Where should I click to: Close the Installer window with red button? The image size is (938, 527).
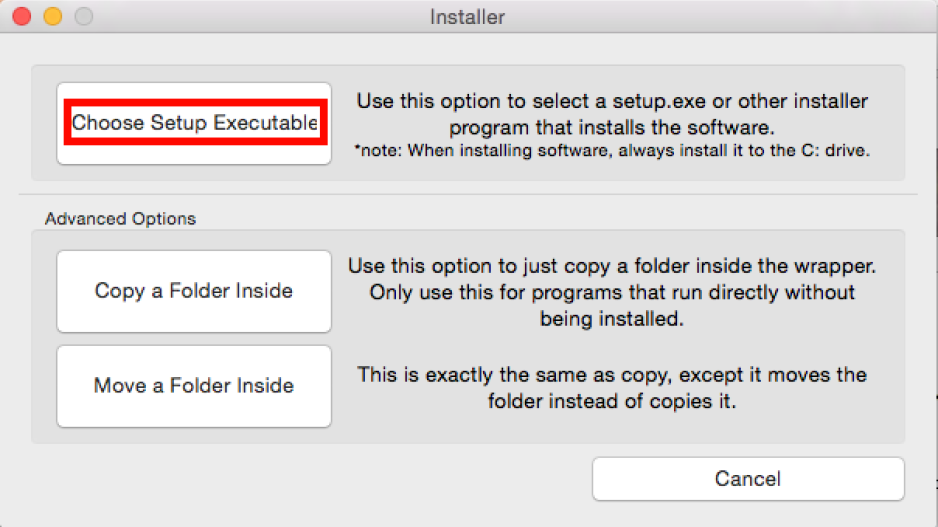pos(22,16)
